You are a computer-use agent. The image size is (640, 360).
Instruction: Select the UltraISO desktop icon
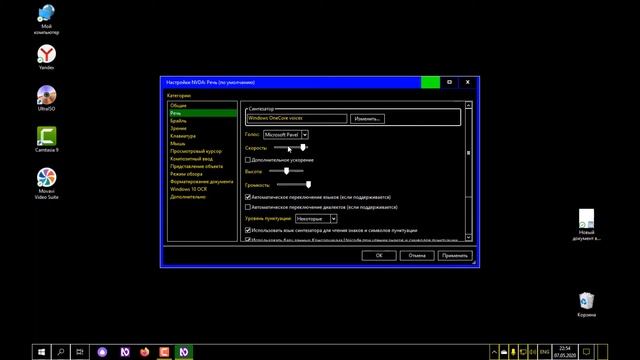pos(46,98)
